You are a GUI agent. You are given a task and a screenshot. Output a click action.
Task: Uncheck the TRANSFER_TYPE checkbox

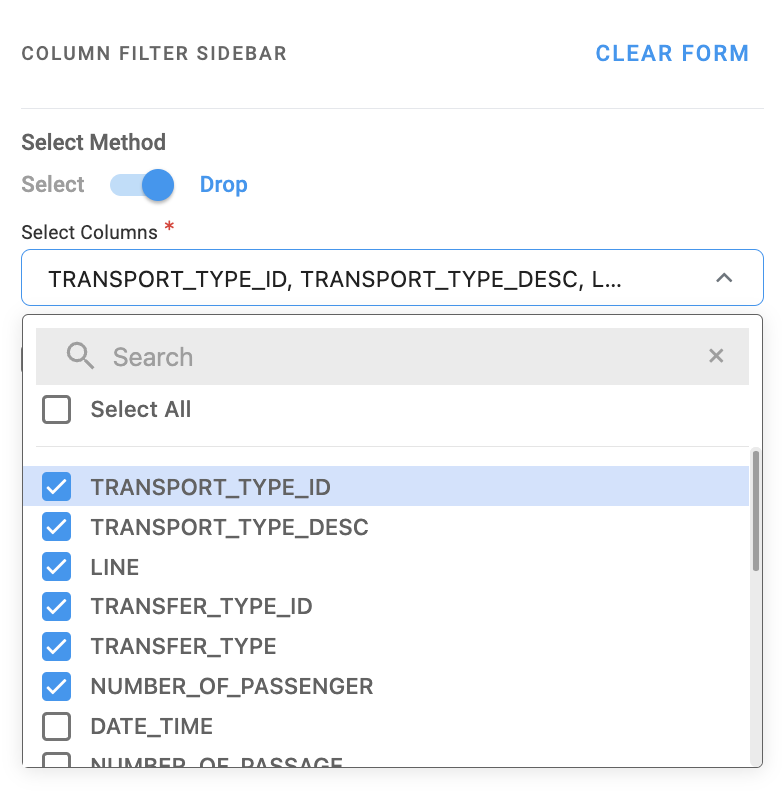[x=57, y=646]
